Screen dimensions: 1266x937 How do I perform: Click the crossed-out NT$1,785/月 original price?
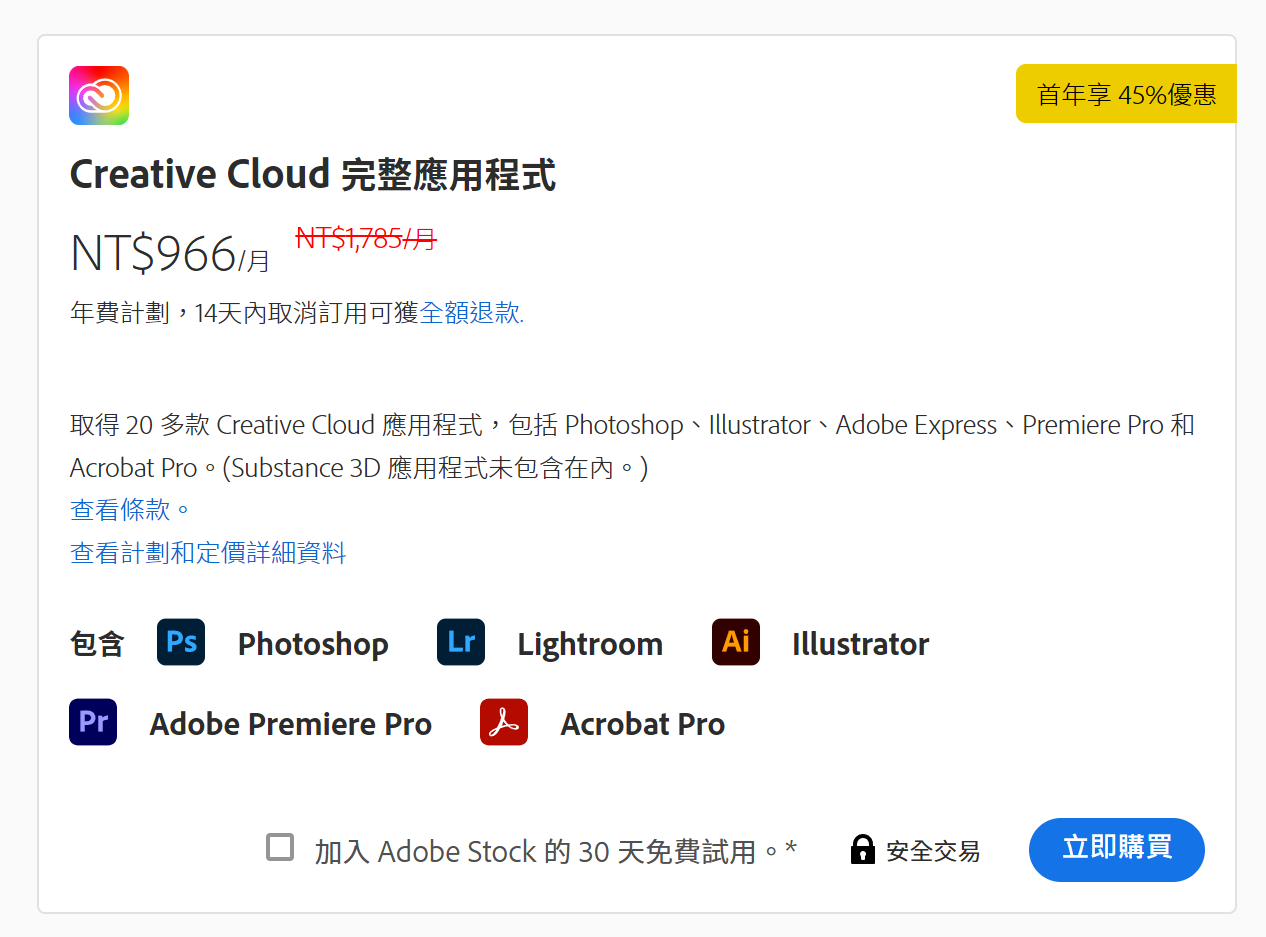(x=366, y=238)
